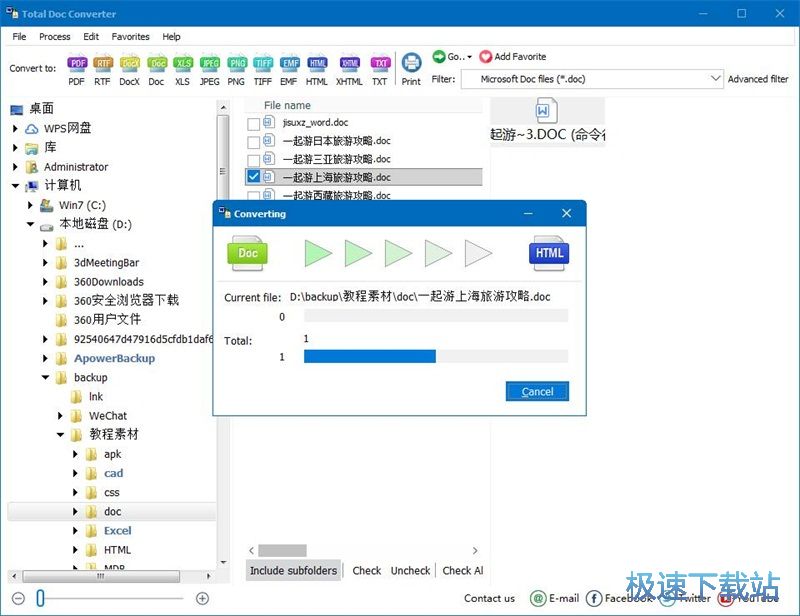Click the Uncheck button
The image size is (800, 616).
click(411, 571)
